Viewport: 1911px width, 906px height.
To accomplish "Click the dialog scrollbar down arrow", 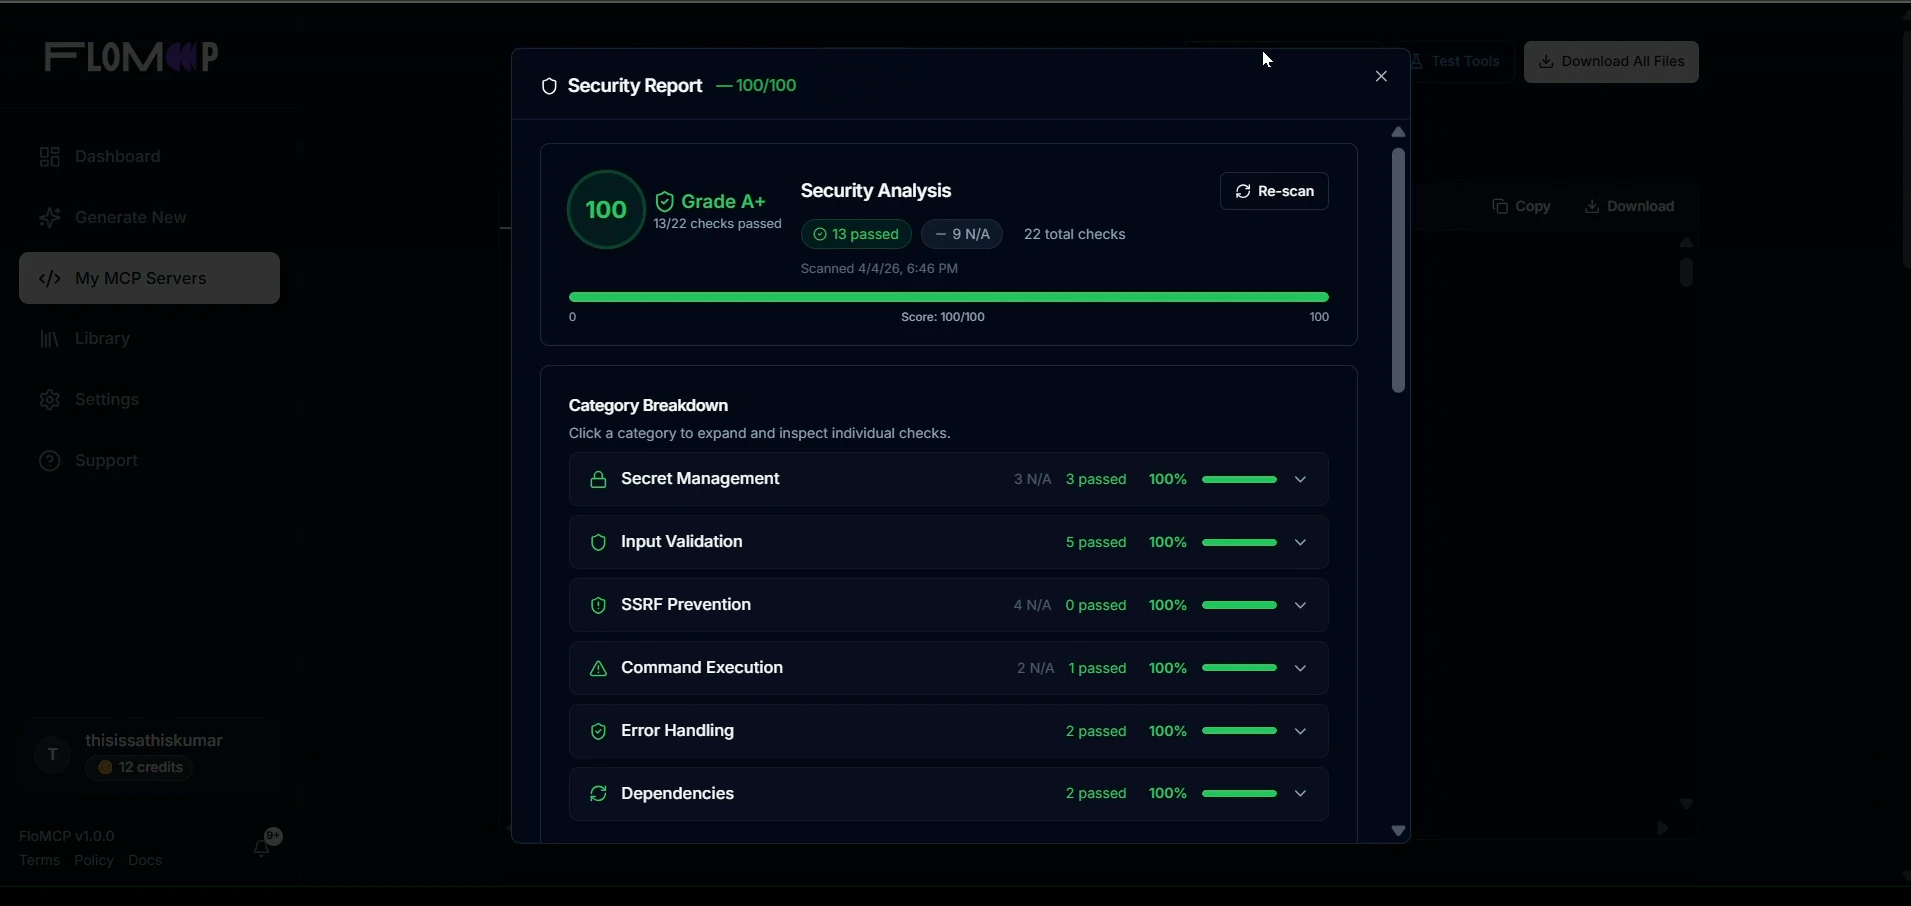I will [1398, 831].
